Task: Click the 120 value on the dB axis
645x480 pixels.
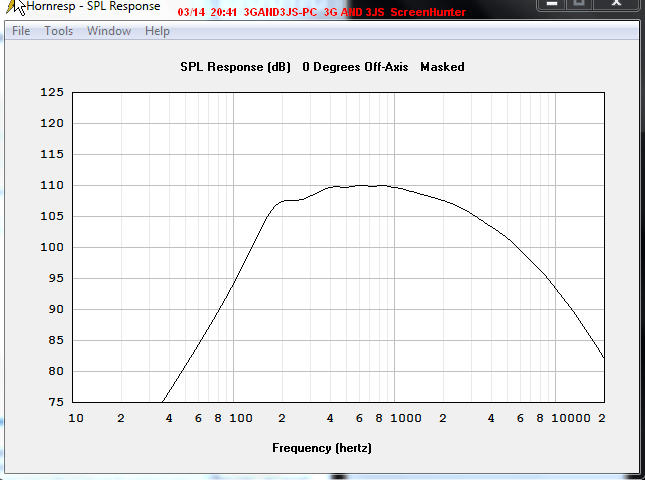Action: point(52,123)
